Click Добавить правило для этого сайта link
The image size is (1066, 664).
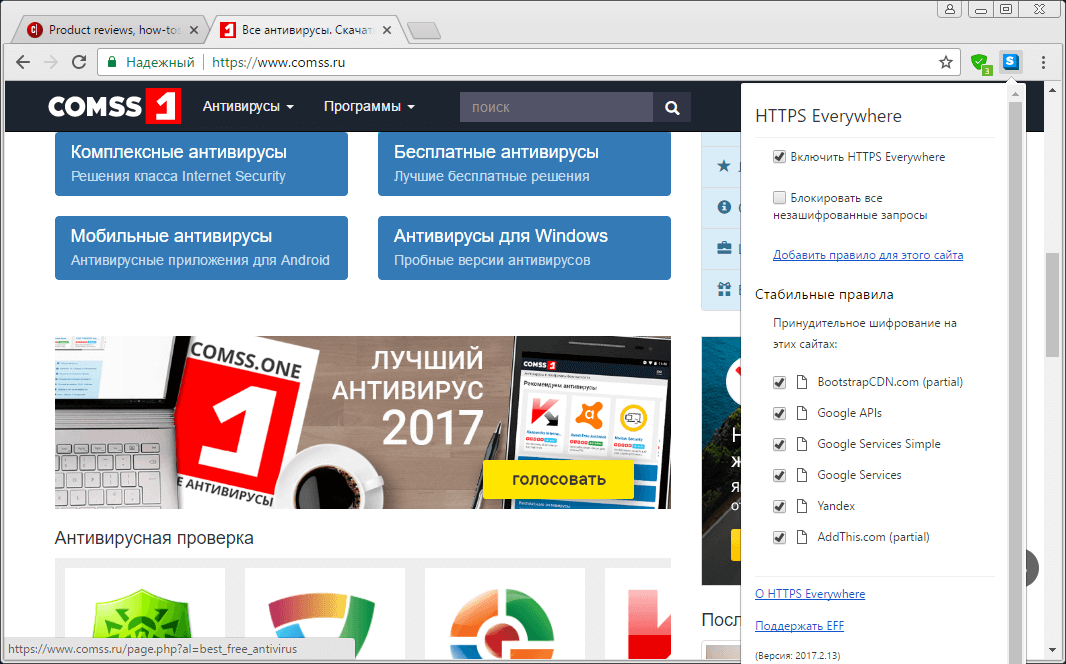[x=867, y=255]
